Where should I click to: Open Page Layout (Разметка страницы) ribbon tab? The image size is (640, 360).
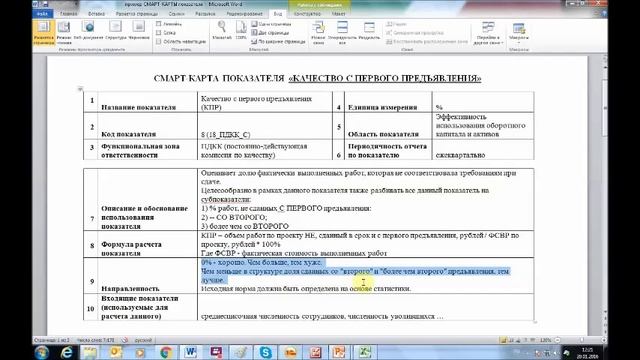coord(136,14)
